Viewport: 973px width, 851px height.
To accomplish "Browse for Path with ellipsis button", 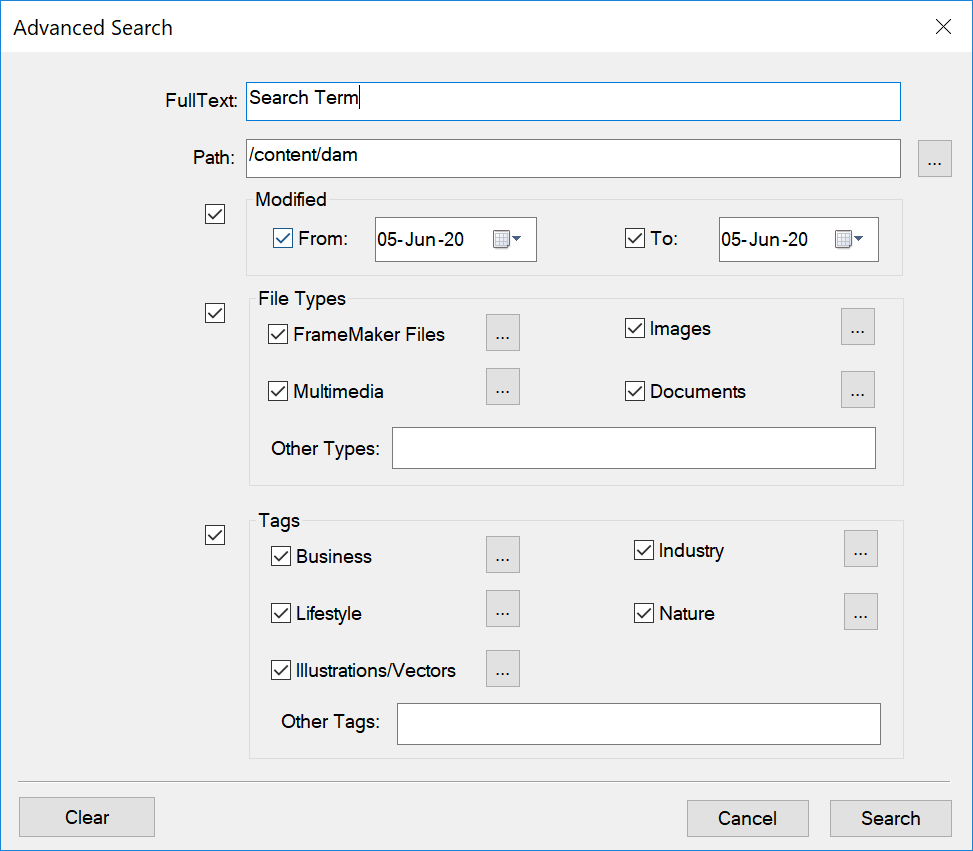I will click(935, 159).
